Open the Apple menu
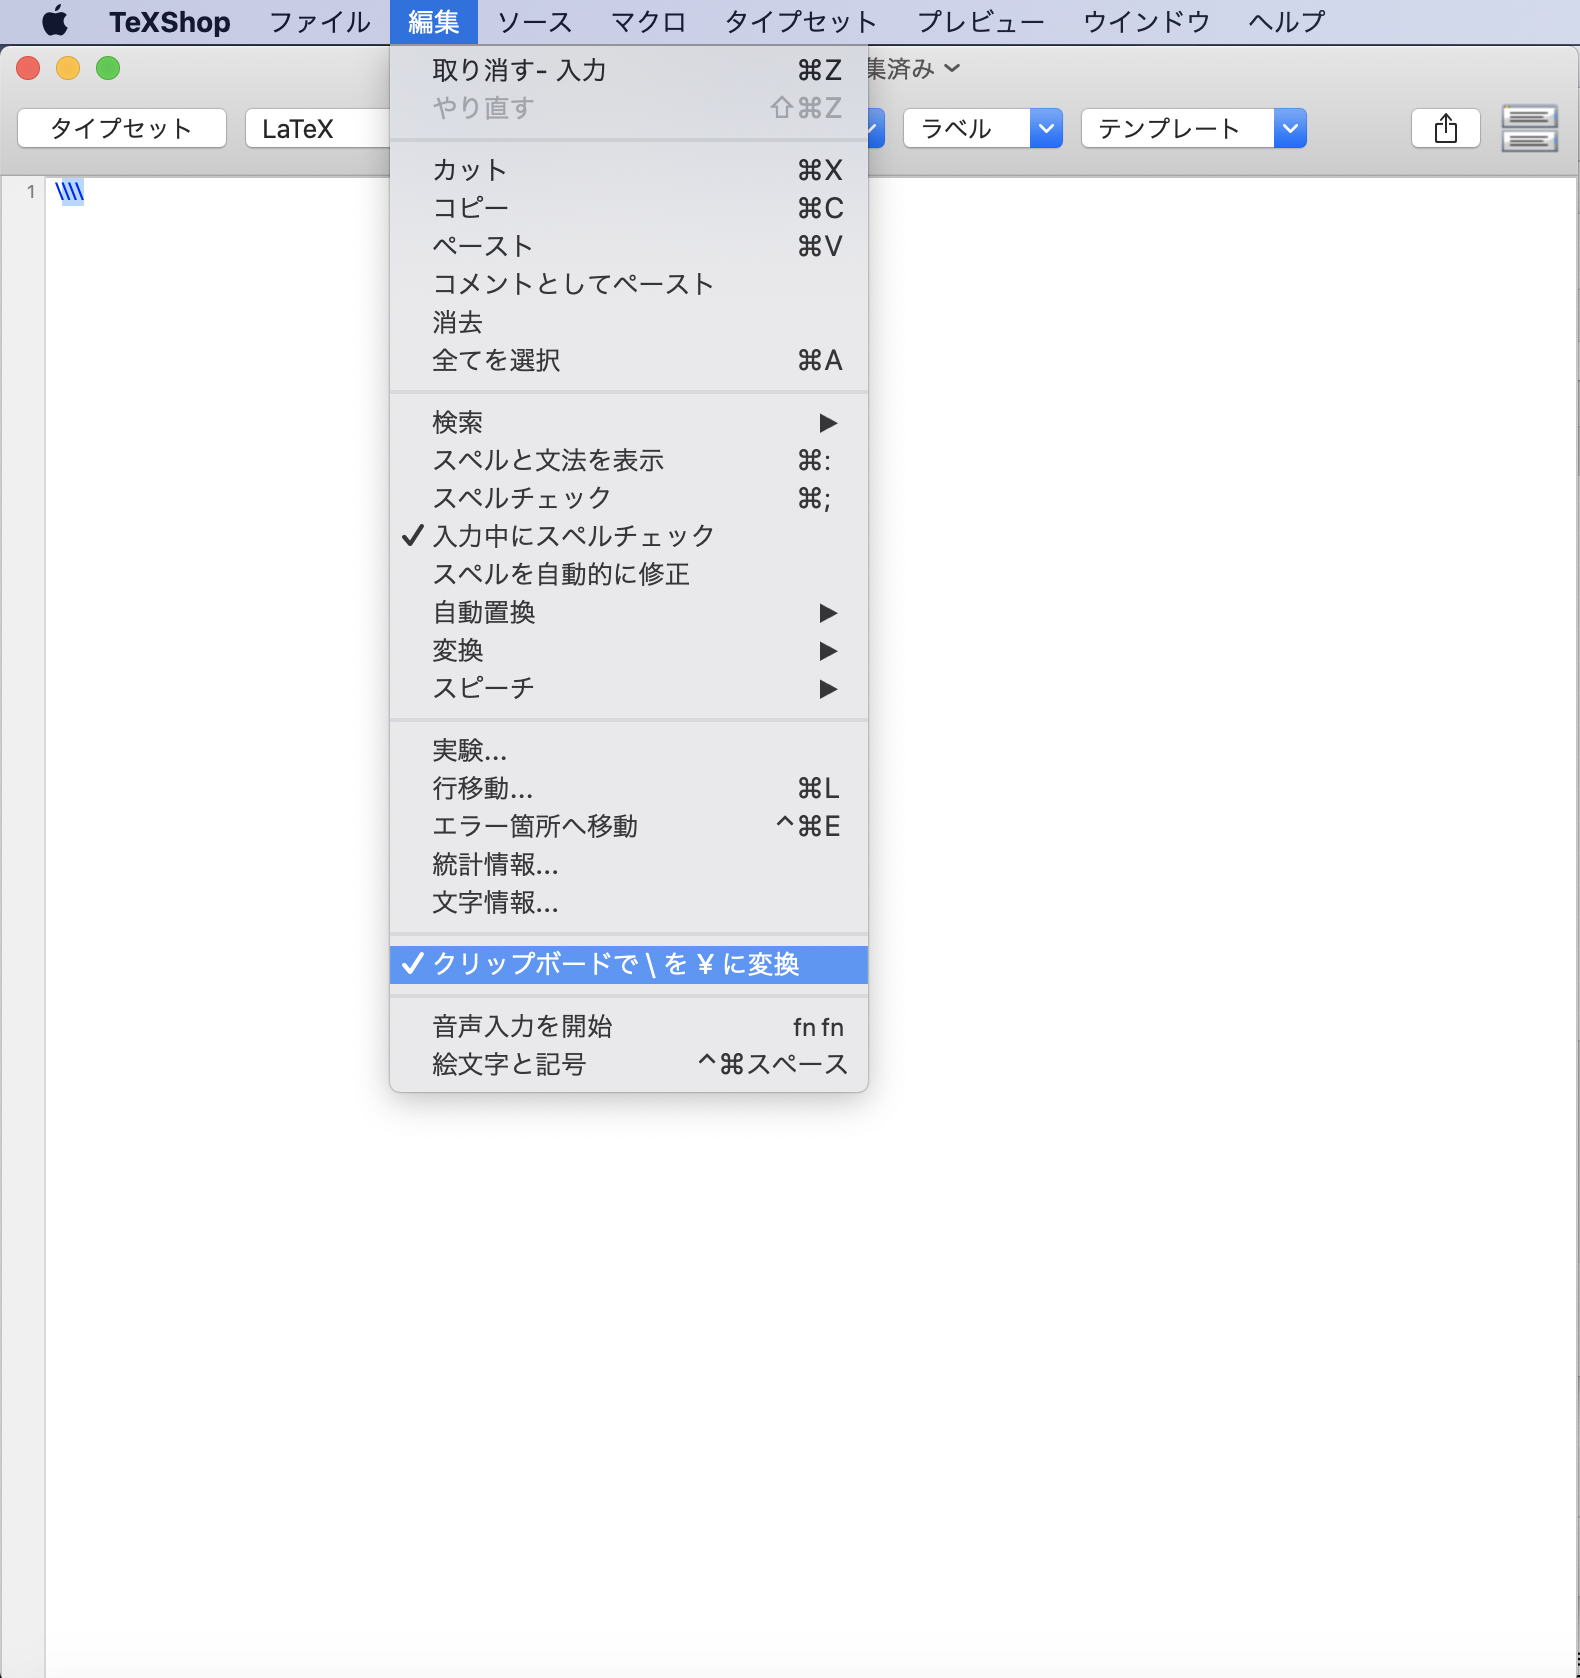Screen dimensions: 1580x1678 [55, 21]
